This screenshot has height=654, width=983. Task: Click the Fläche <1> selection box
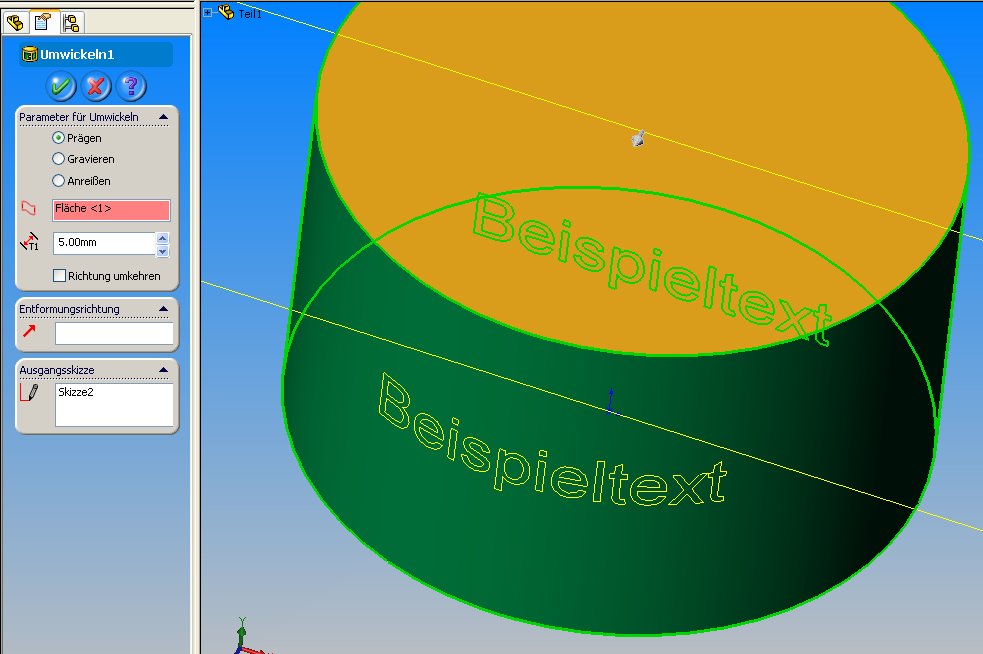tap(111, 210)
